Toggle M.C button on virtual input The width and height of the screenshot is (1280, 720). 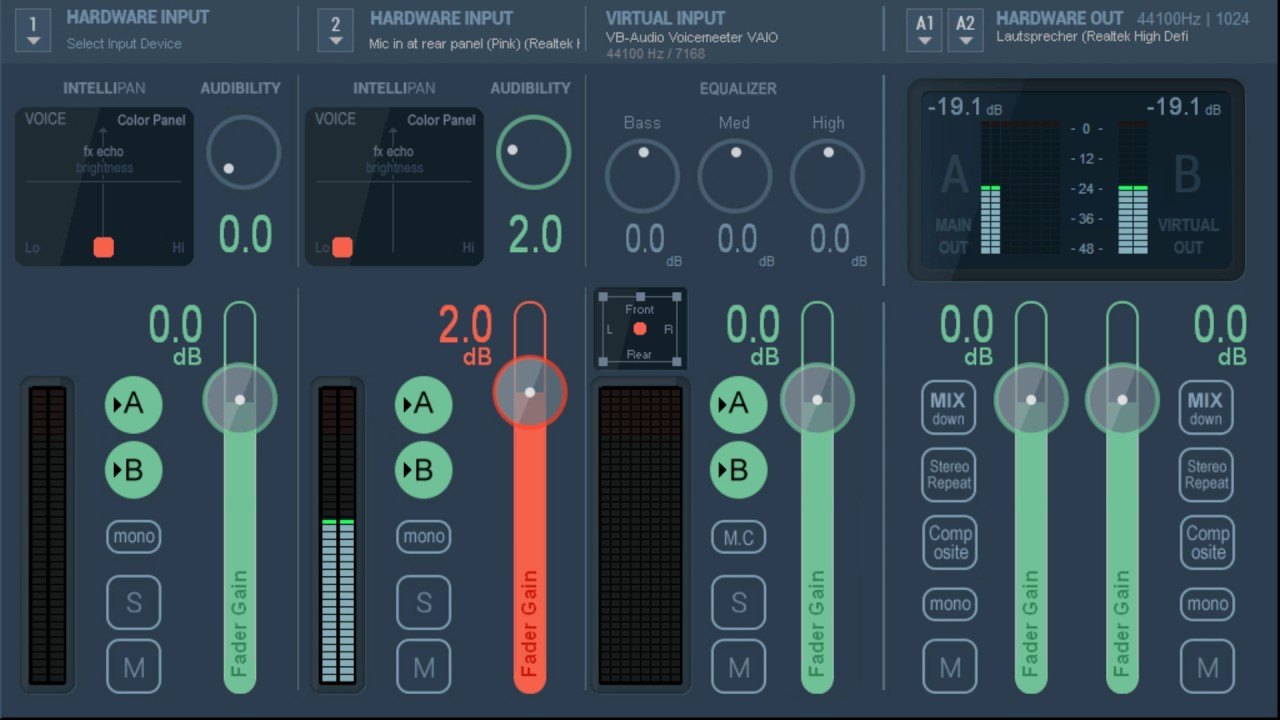coord(739,538)
